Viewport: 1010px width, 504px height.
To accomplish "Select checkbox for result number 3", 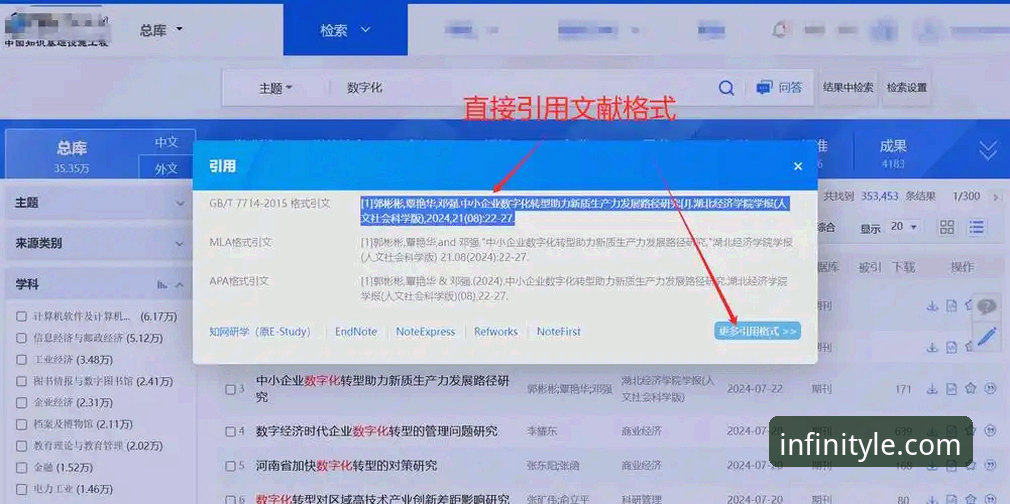I will pos(230,389).
